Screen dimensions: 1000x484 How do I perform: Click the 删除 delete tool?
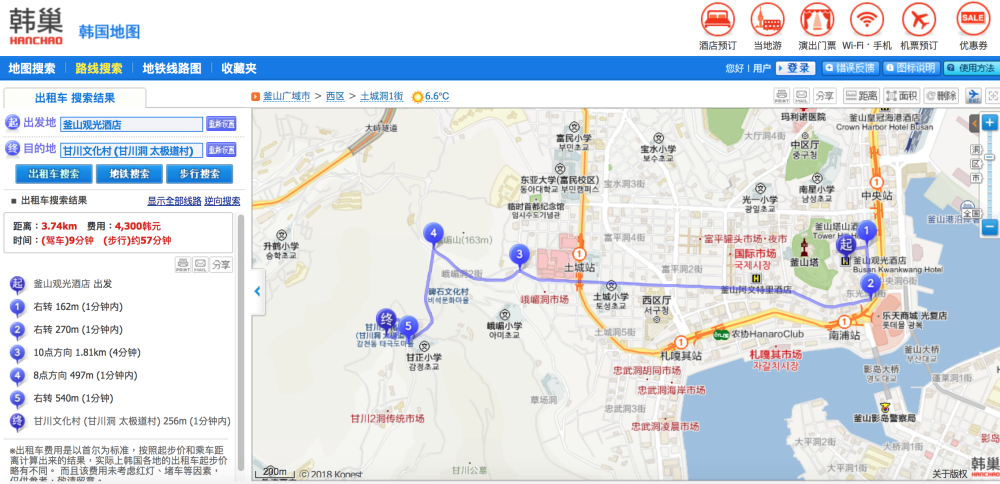click(941, 96)
